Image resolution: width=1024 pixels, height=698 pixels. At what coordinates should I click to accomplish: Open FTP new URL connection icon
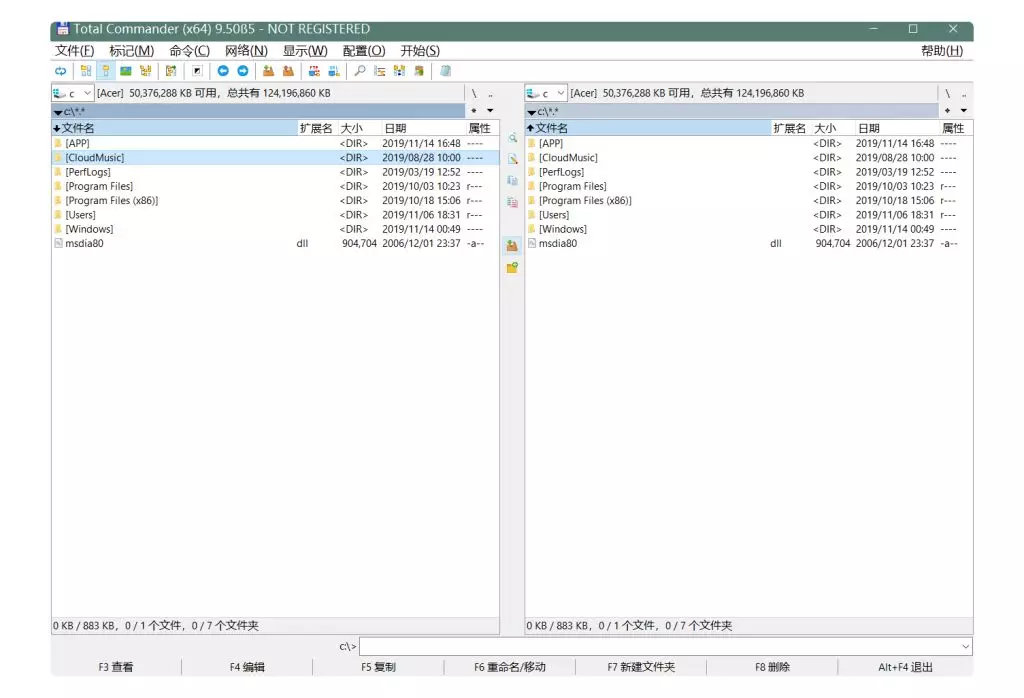[x=334, y=71]
